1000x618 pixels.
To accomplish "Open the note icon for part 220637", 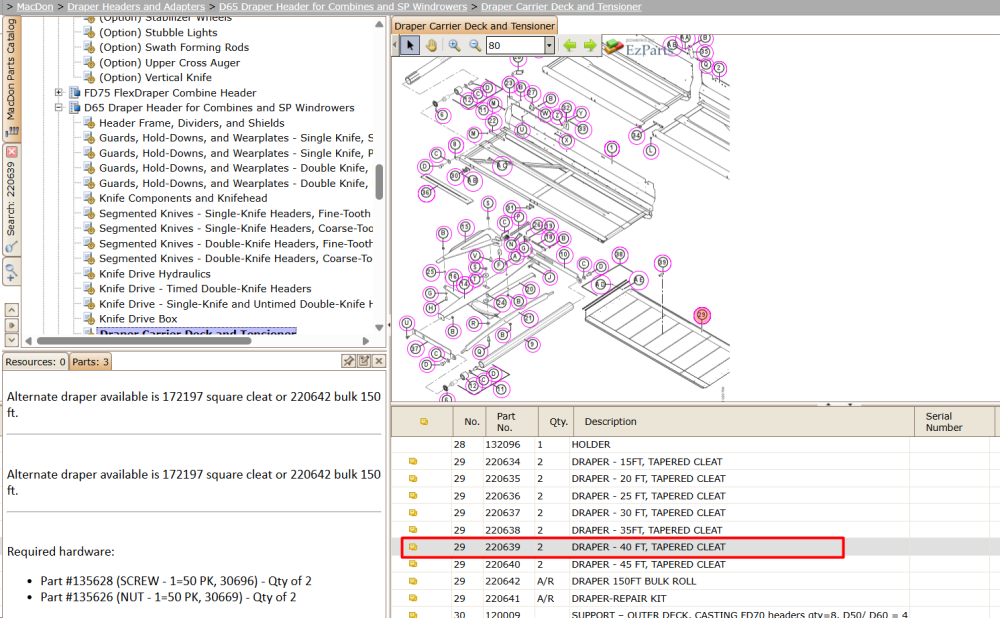I will (x=413, y=513).
